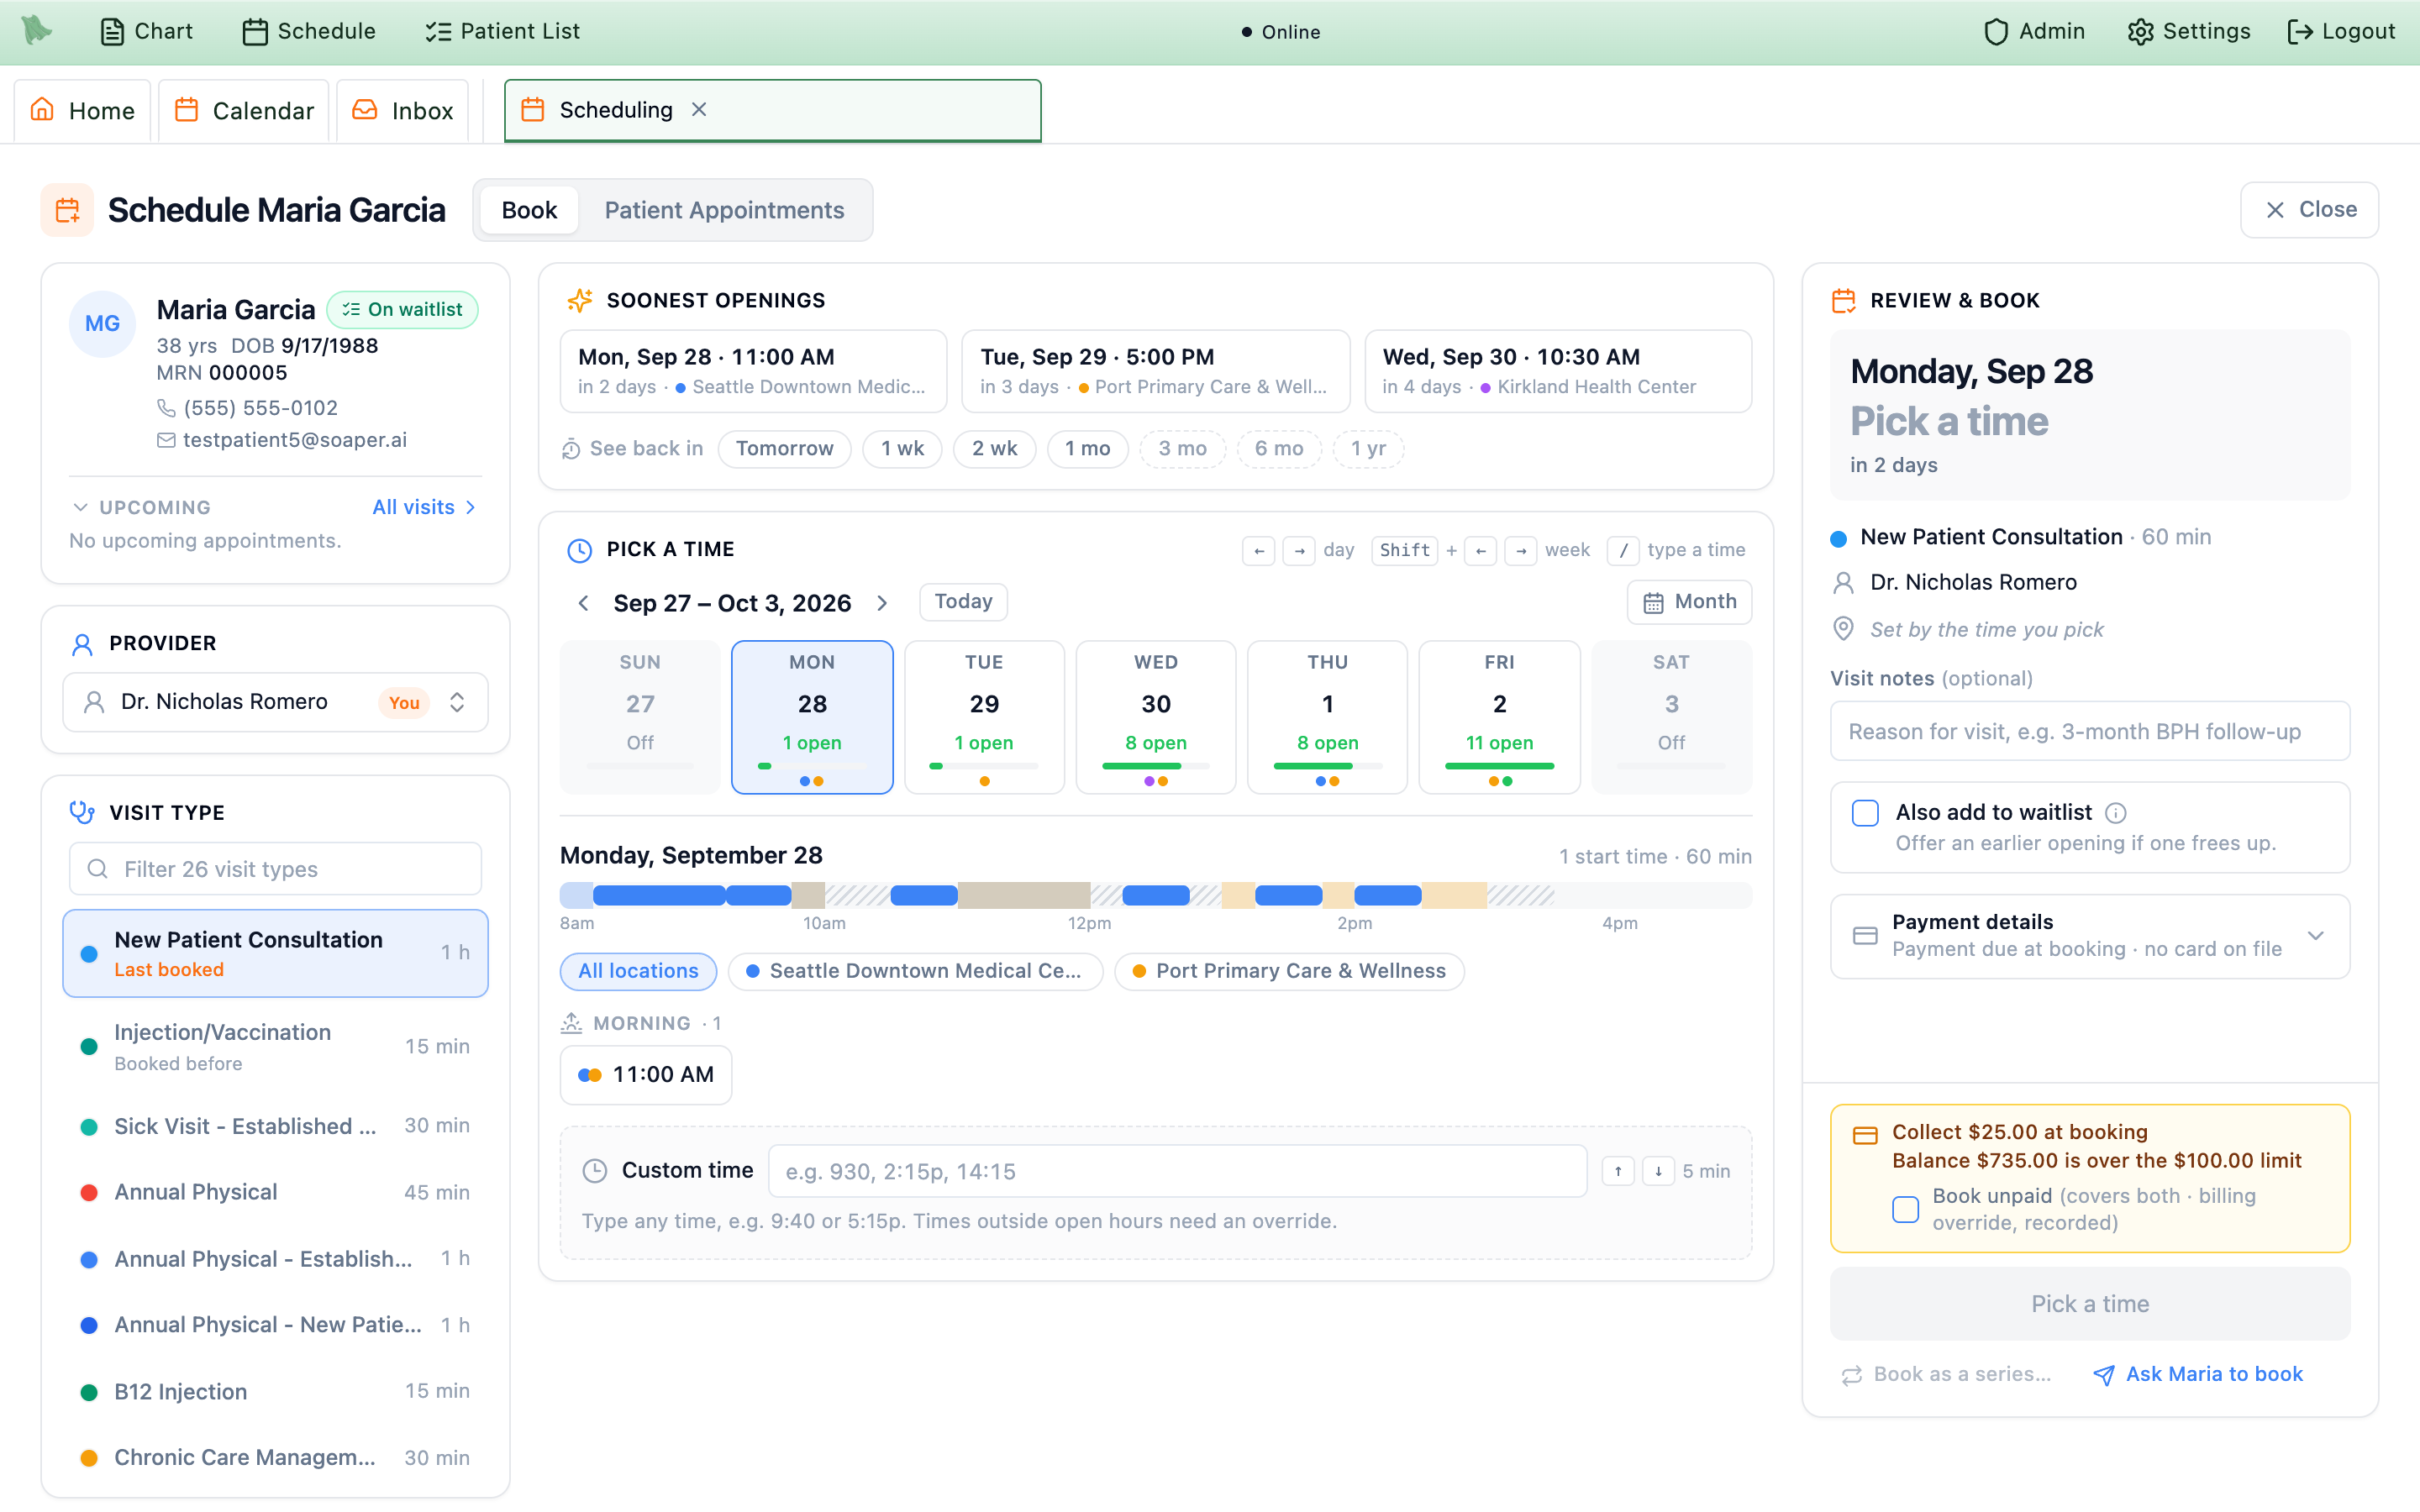Select the Annual Physical visit type
The width and height of the screenshot is (2420, 1512).
coord(275,1192)
